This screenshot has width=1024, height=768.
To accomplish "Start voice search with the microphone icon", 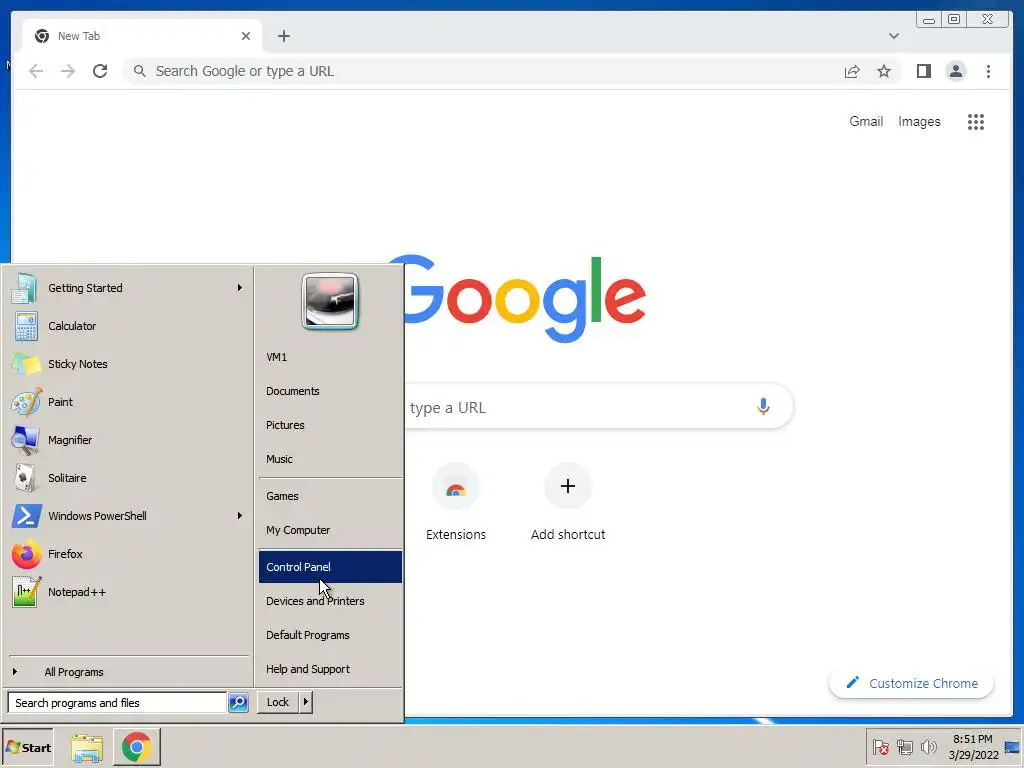I will pos(763,406).
